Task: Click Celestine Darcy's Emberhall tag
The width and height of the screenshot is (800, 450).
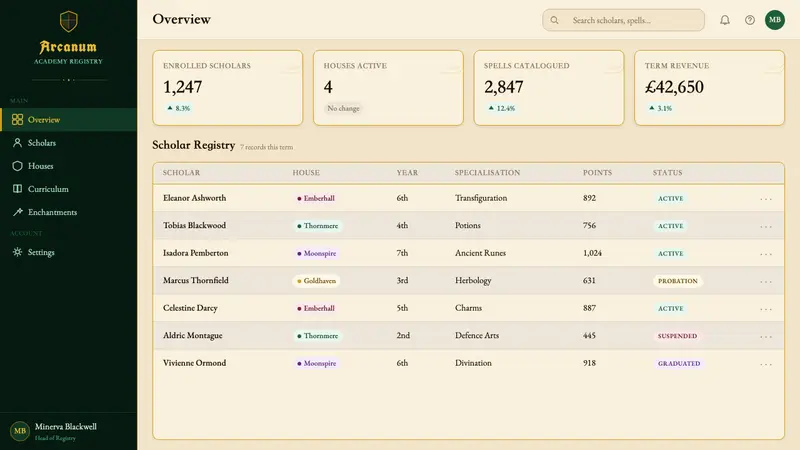Action: [x=316, y=308]
